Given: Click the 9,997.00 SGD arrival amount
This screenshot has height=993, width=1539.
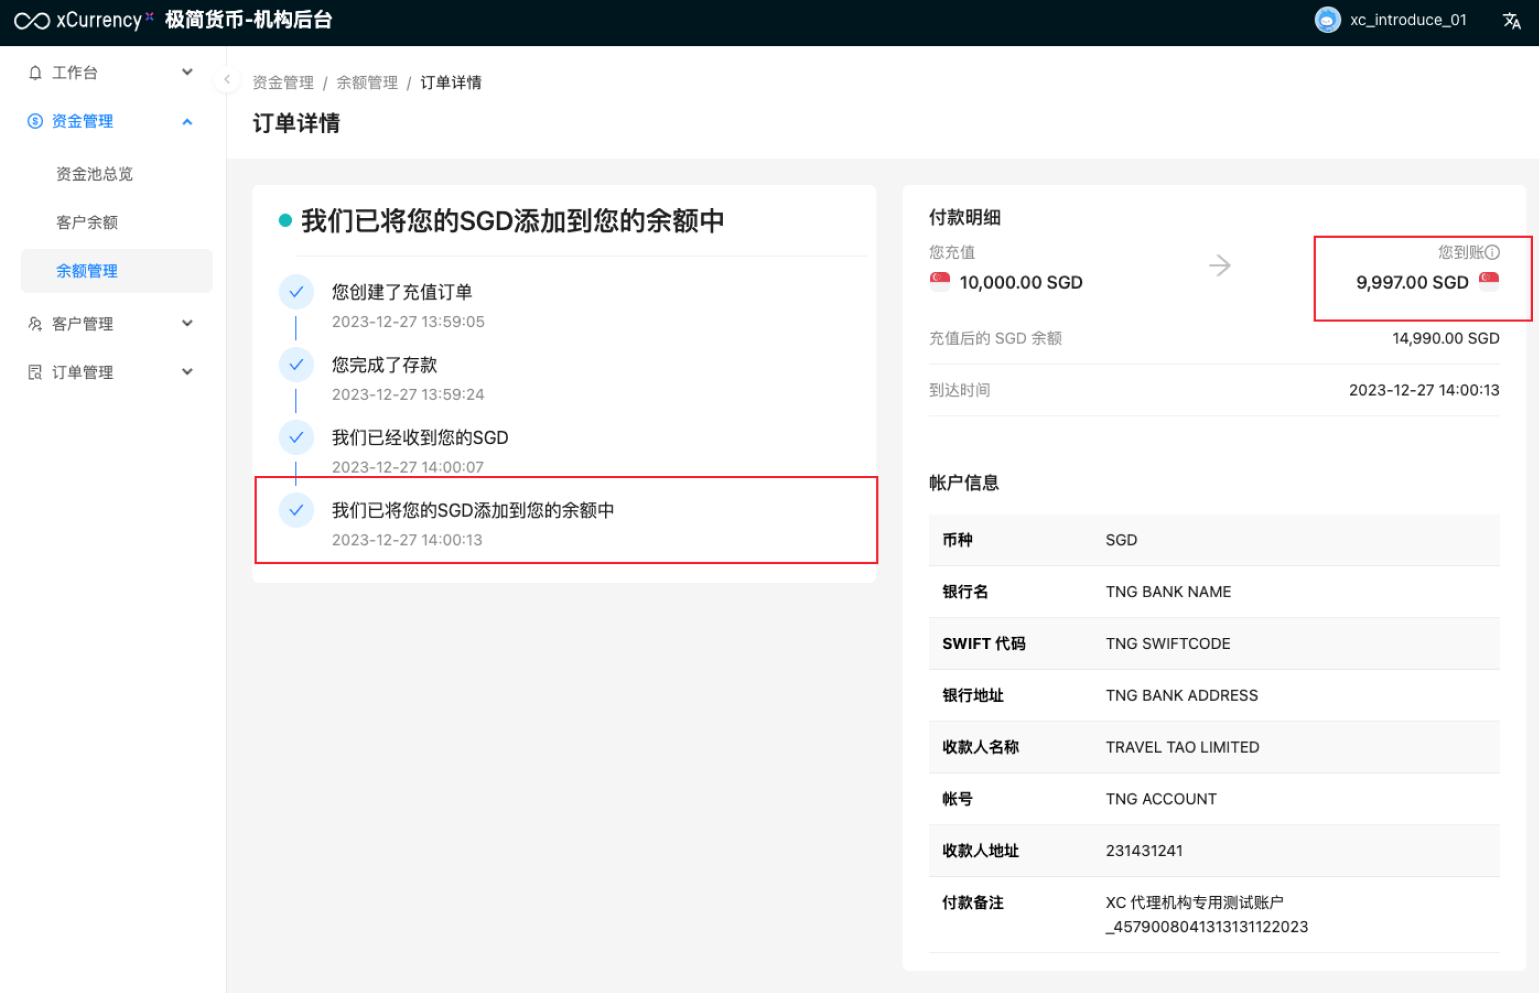Looking at the screenshot, I should [x=1412, y=283].
